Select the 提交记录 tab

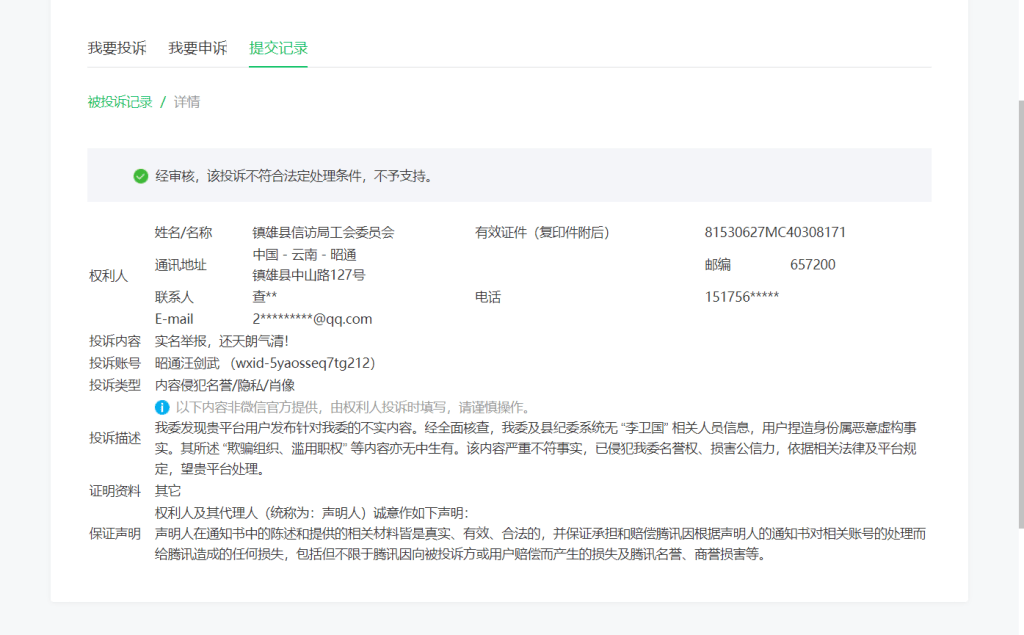tap(277, 47)
